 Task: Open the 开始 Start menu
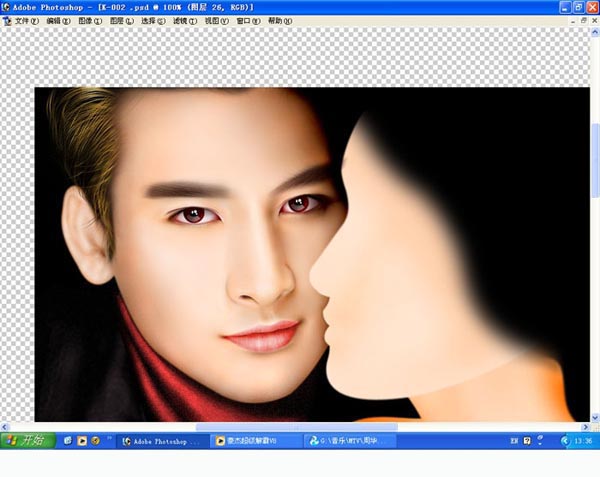tap(28, 441)
